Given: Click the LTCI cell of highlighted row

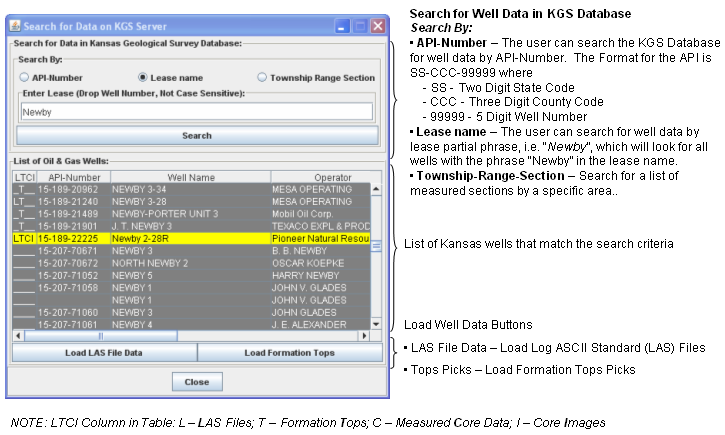Looking at the screenshot, I should point(24,239).
